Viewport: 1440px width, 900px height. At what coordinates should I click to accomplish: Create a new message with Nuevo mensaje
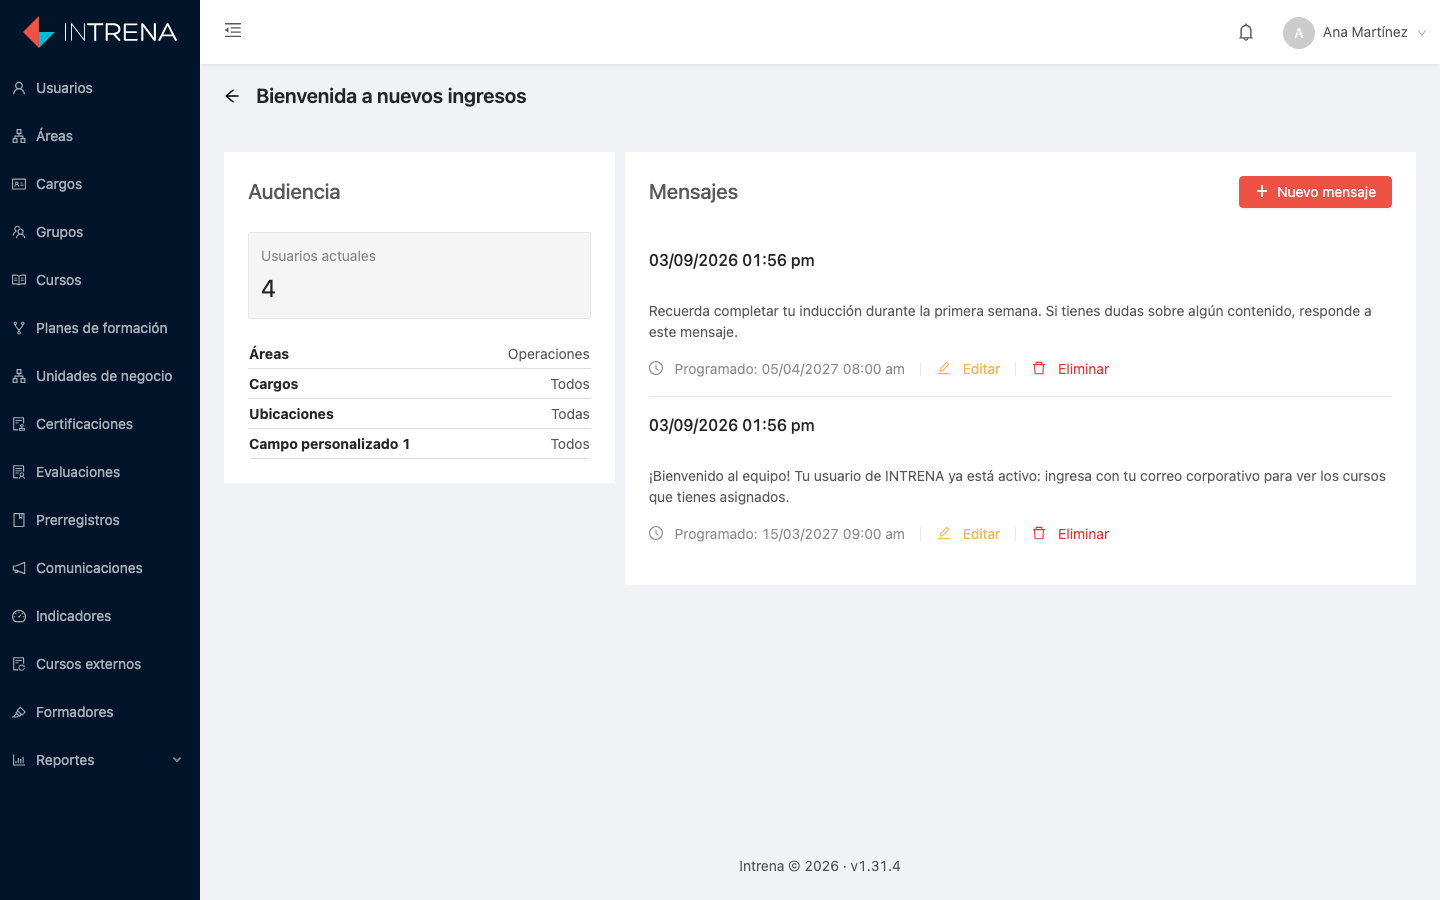1315,192
